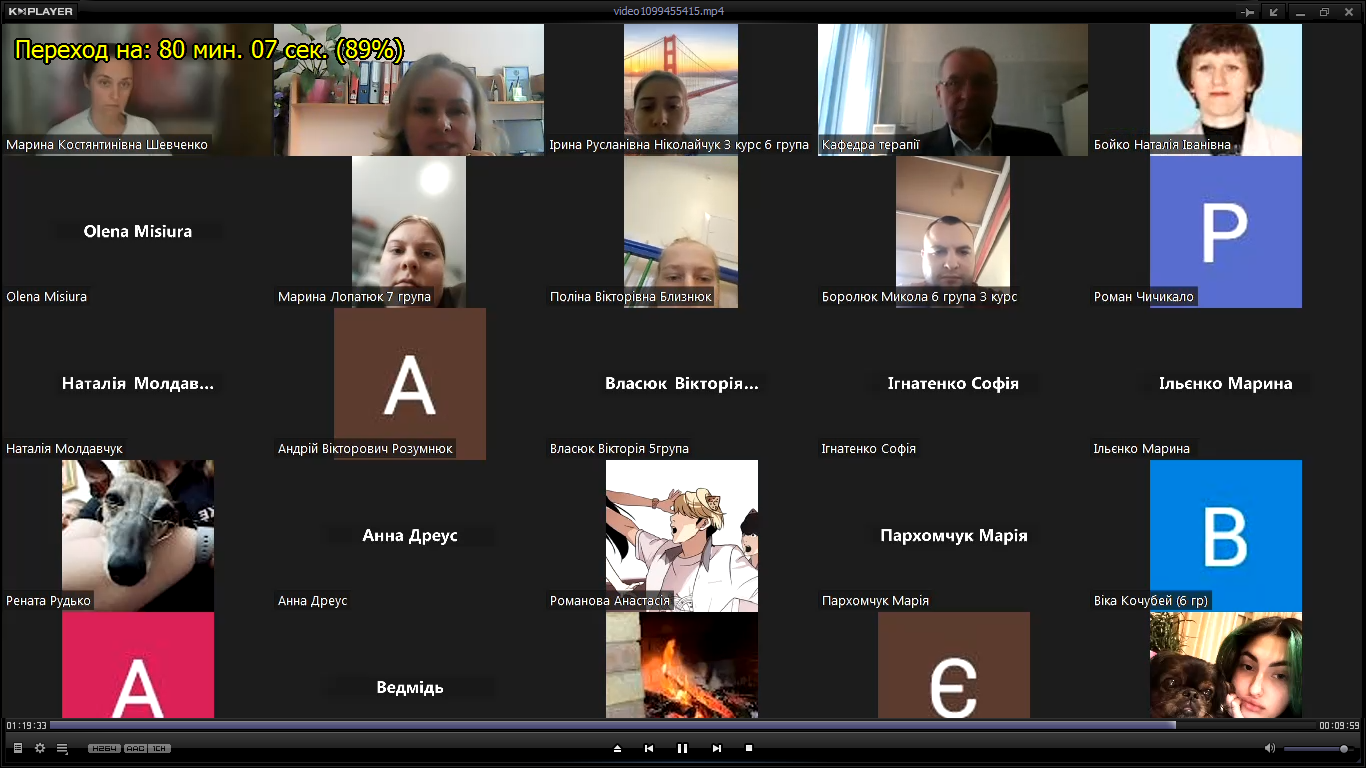Click the Ведмідь participant tile
Screen dimensions: 1366x768
point(409,665)
